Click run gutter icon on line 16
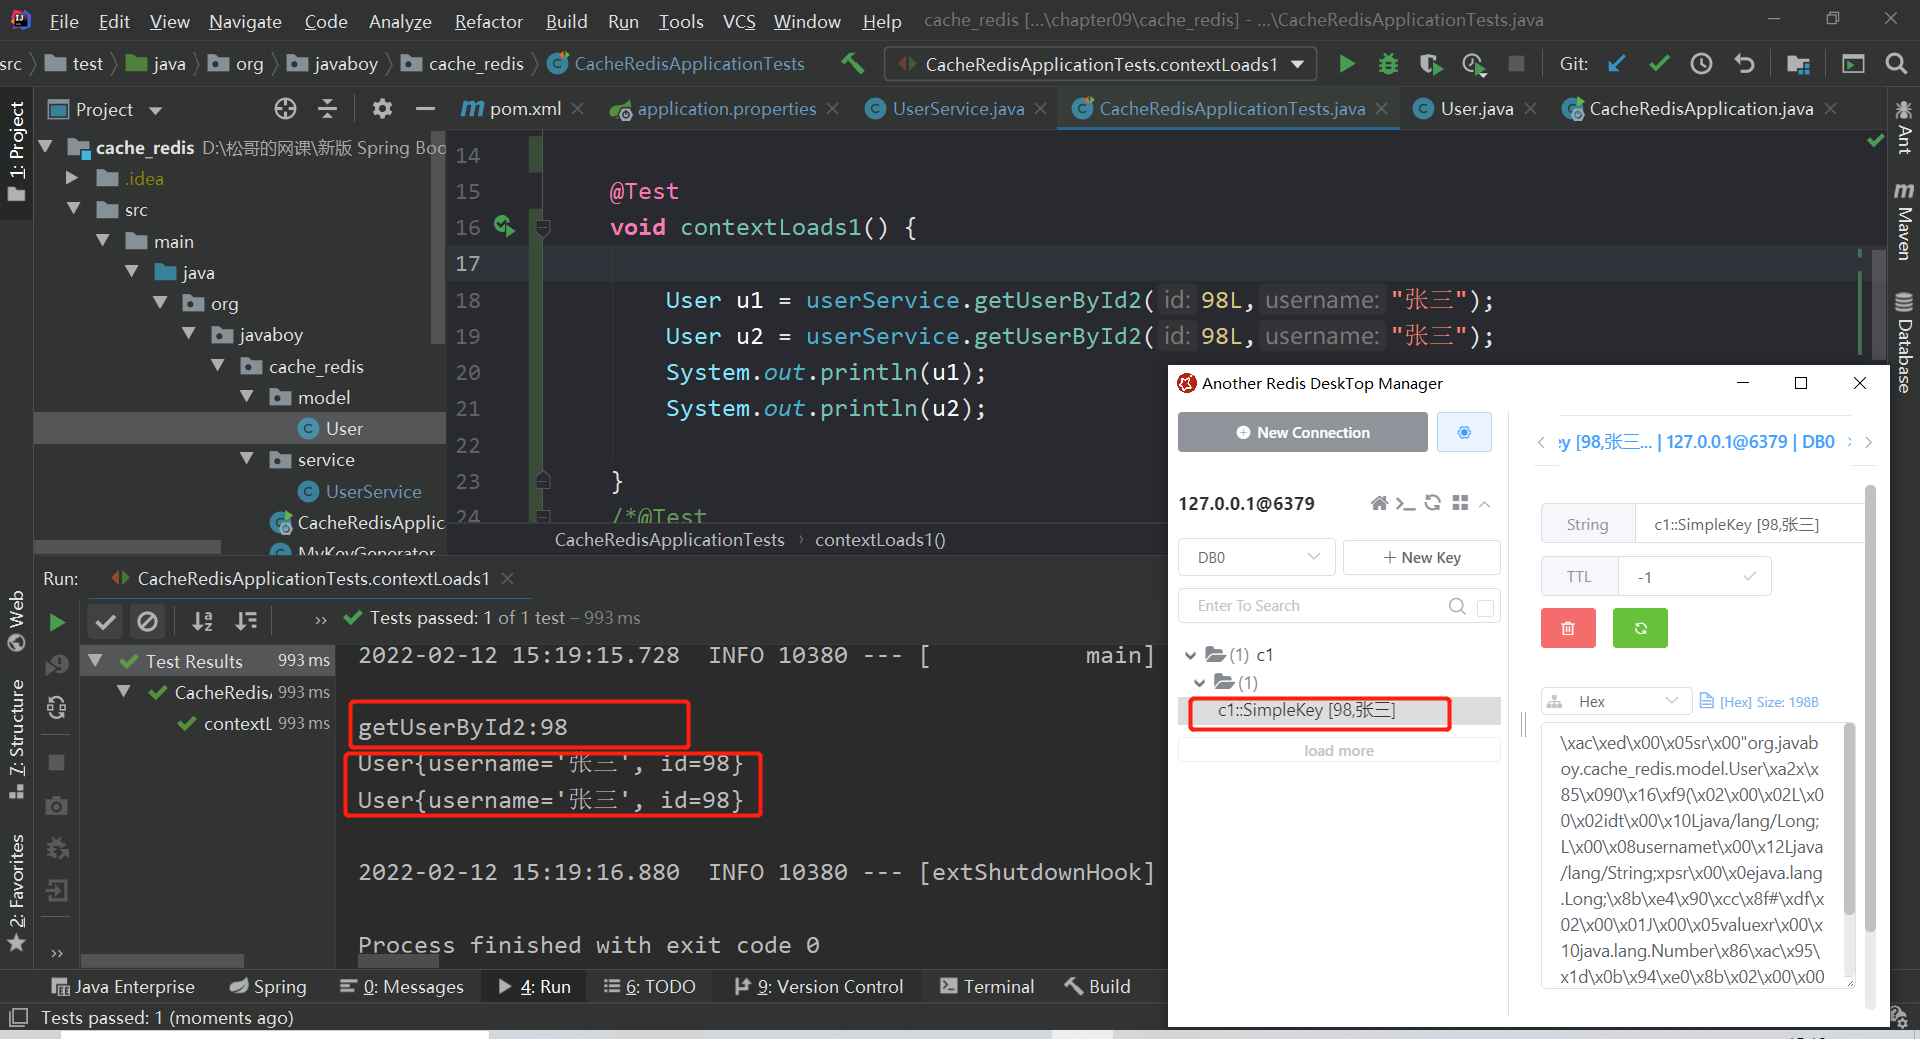The width and height of the screenshot is (1920, 1039). pyautogui.click(x=505, y=227)
